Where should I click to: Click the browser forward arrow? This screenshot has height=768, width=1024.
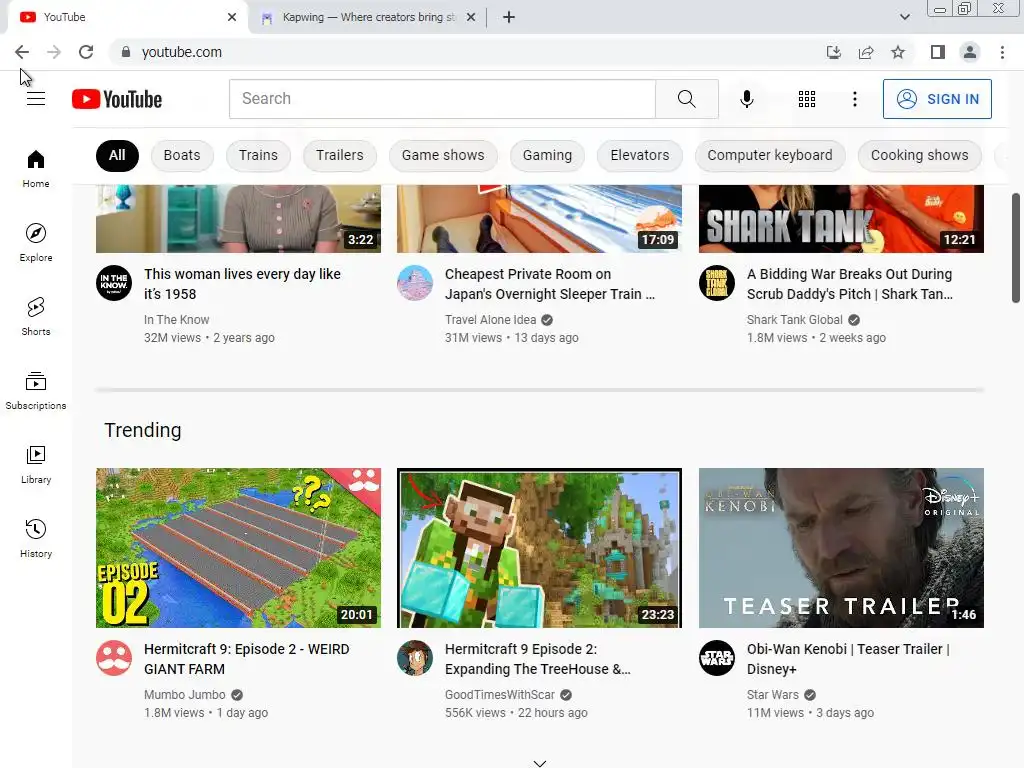54,52
